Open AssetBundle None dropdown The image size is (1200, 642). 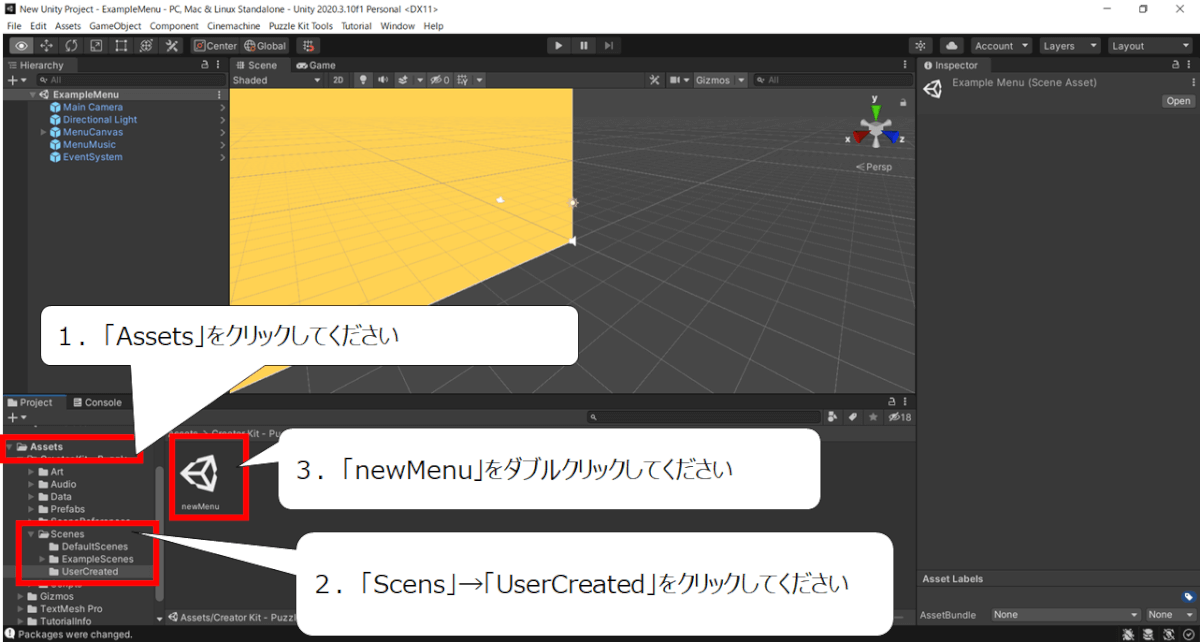(x=1065, y=614)
